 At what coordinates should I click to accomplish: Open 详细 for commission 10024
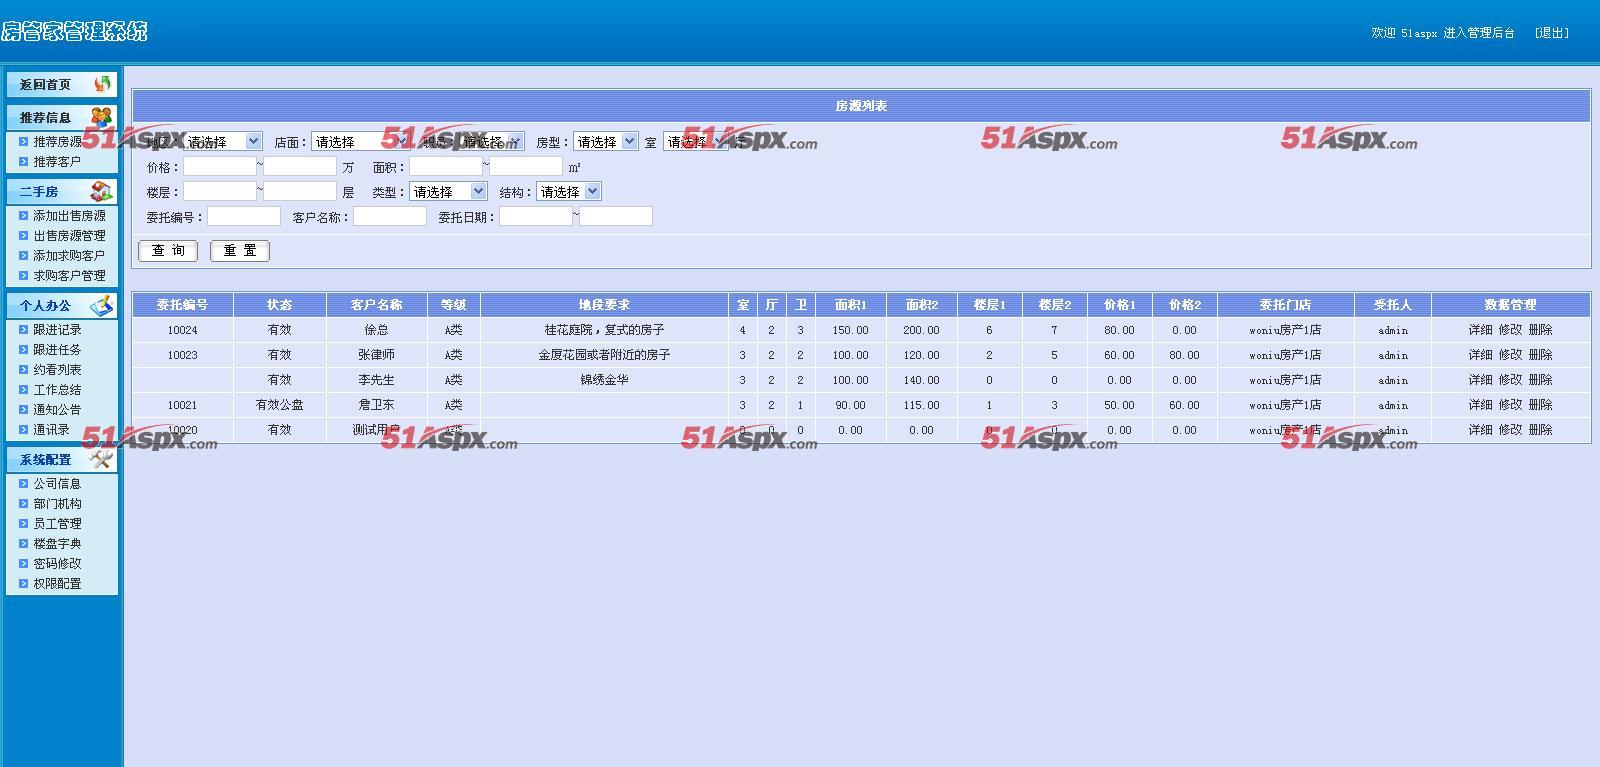pos(1480,329)
